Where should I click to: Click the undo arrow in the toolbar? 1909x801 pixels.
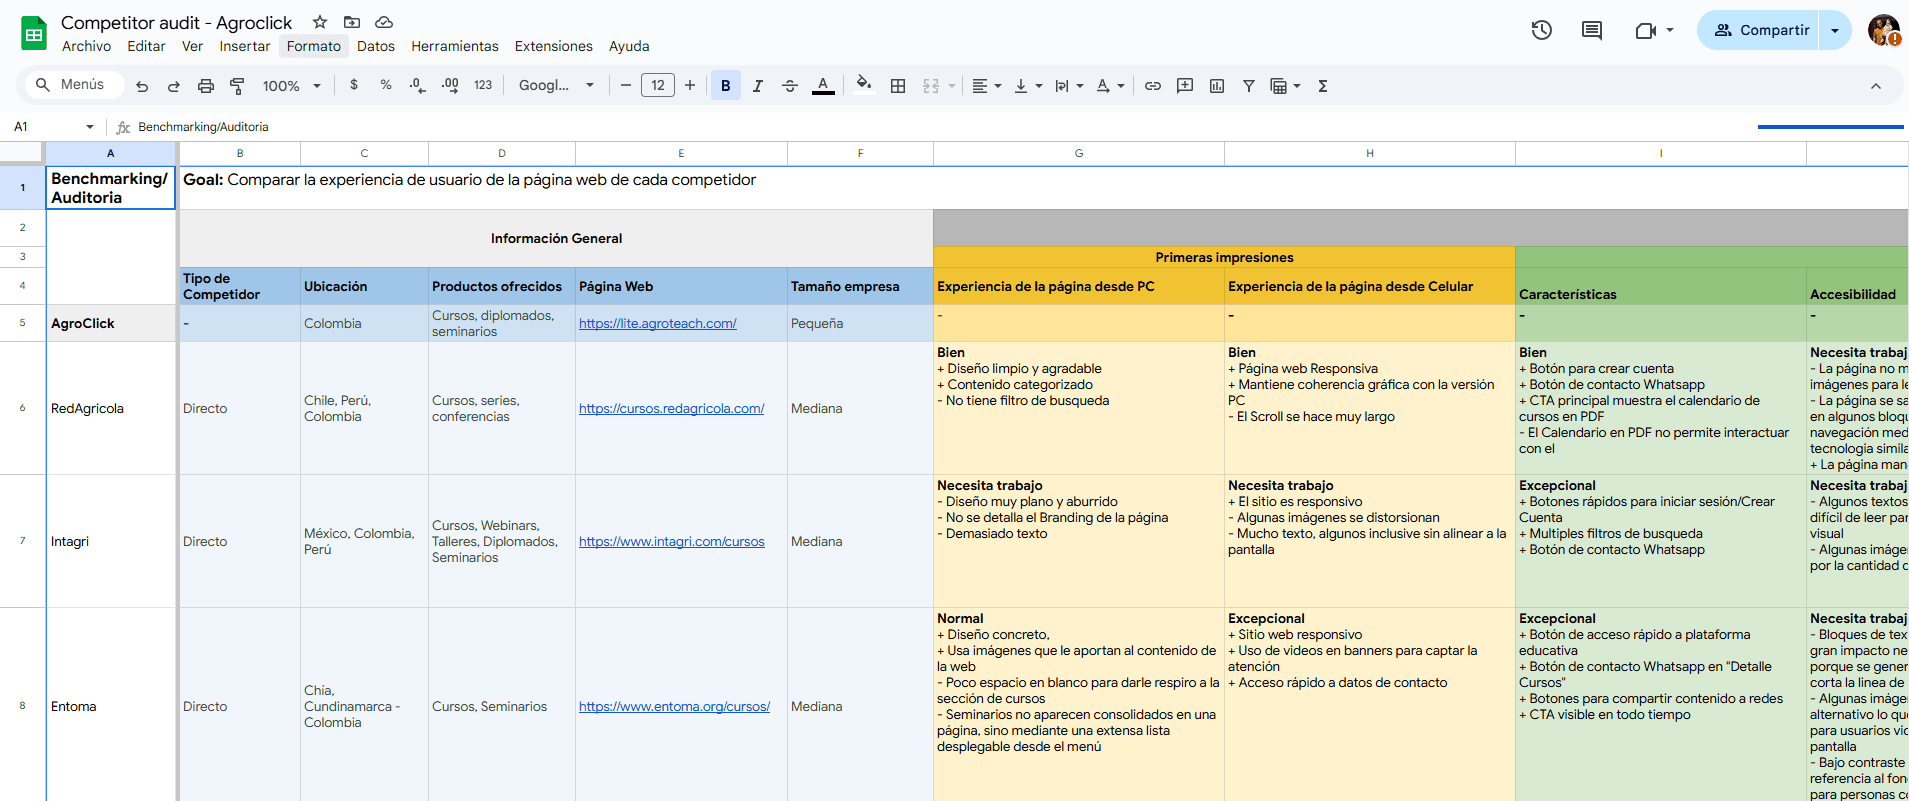click(142, 86)
